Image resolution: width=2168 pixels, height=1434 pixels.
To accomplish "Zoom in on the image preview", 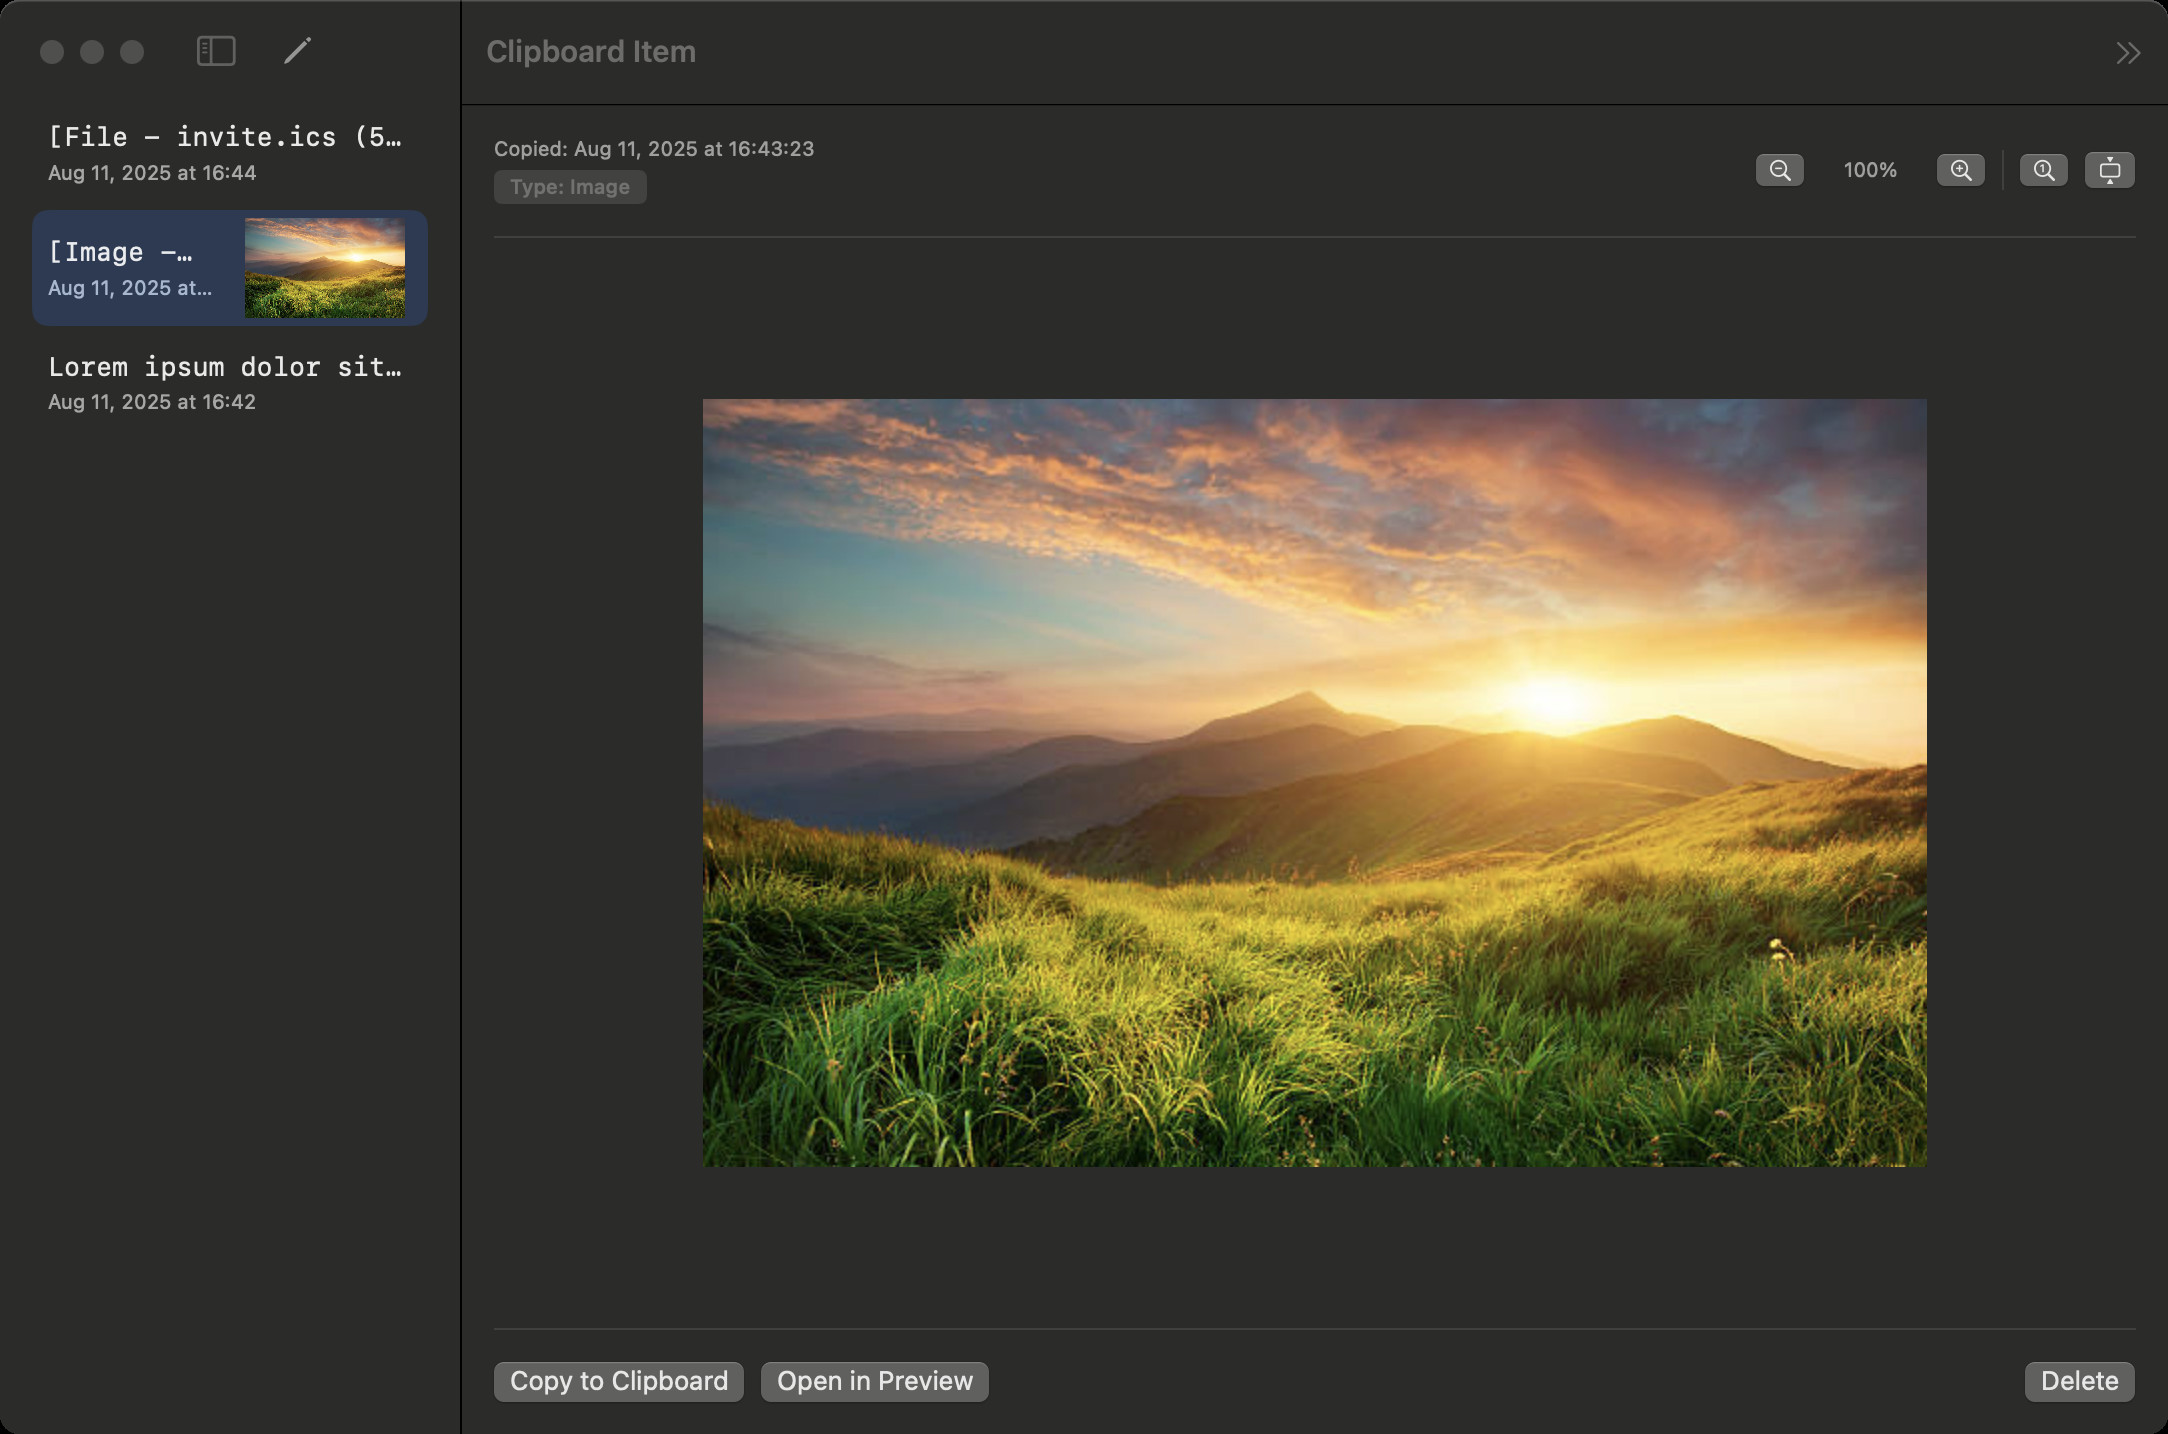I will click(x=1960, y=170).
